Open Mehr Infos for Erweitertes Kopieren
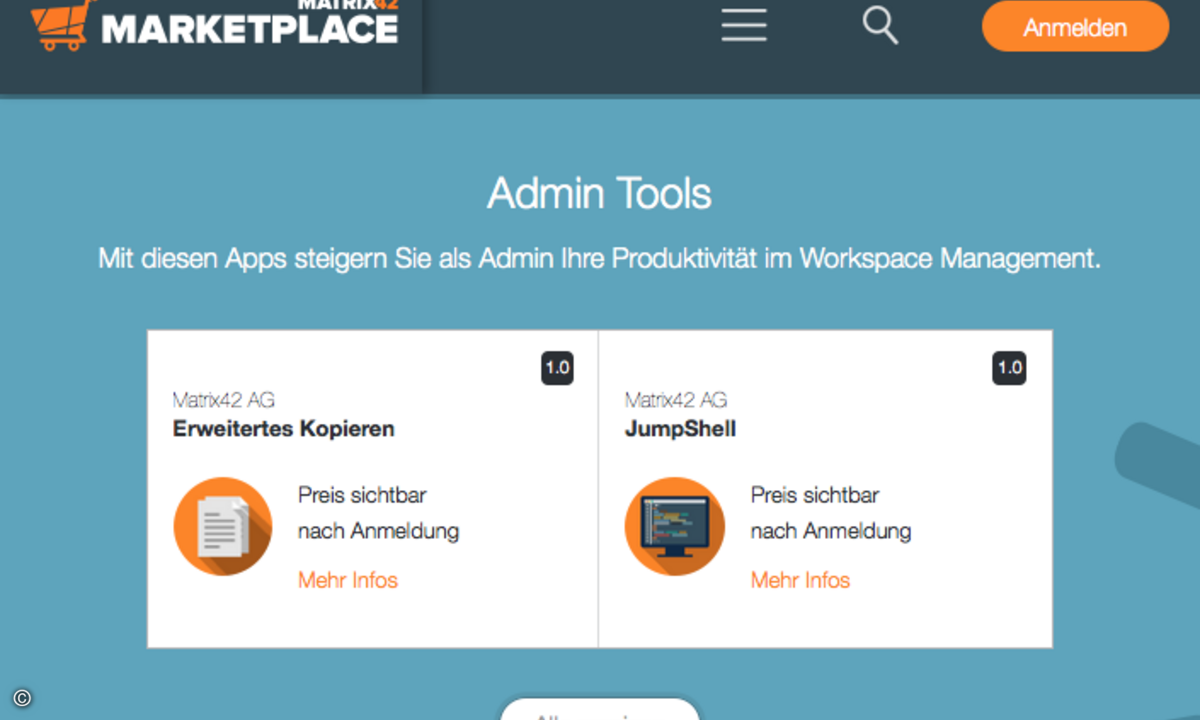This screenshot has width=1200, height=720. click(x=348, y=580)
